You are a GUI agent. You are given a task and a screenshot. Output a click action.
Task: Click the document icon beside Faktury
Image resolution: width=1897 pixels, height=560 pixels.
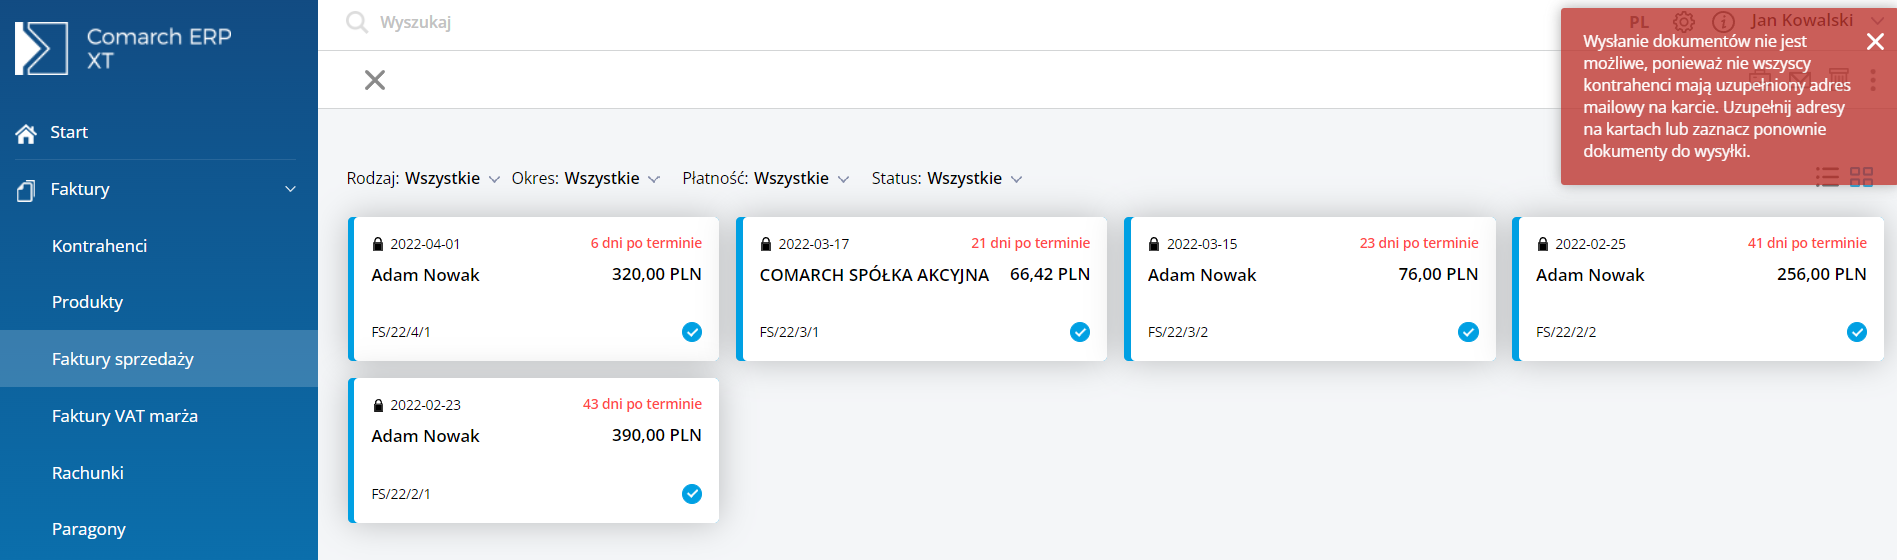[26, 190]
